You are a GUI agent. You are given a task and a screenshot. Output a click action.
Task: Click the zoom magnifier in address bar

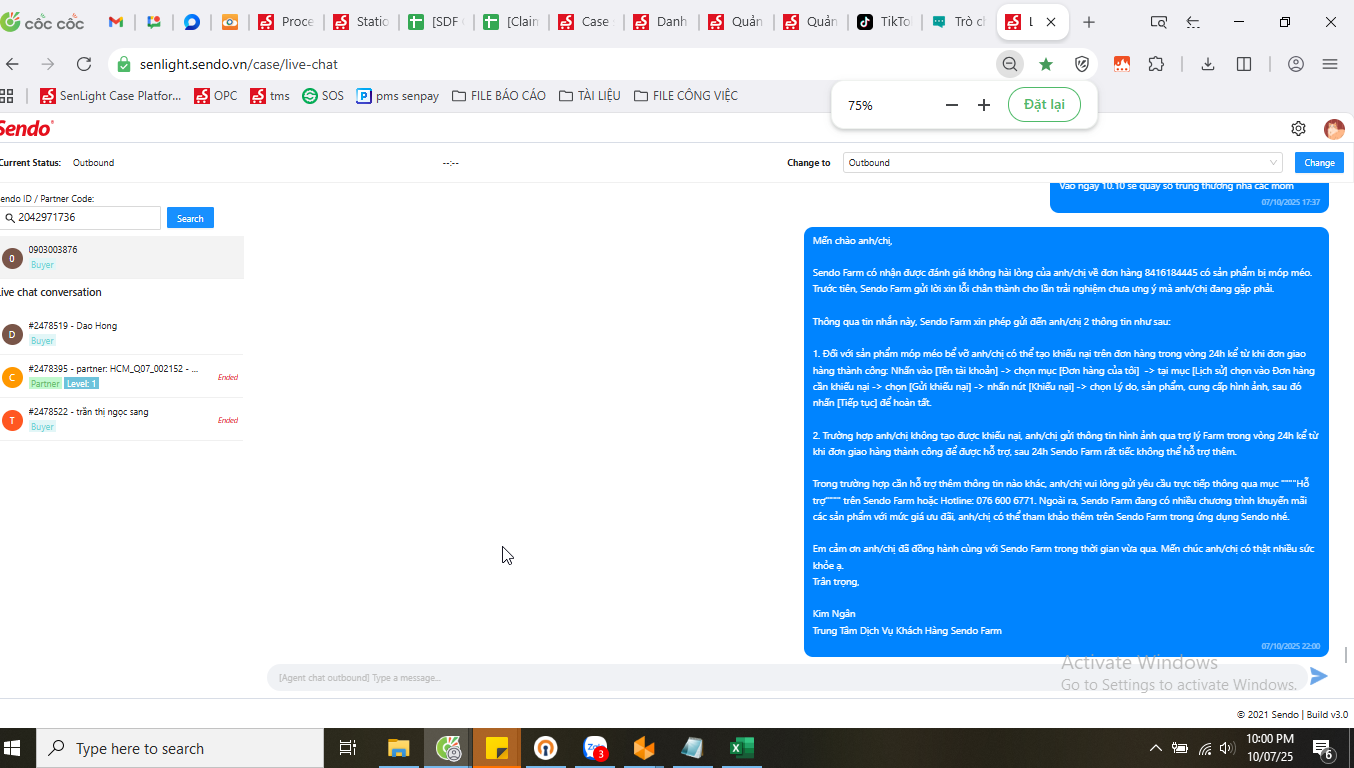pyautogui.click(x=1010, y=64)
